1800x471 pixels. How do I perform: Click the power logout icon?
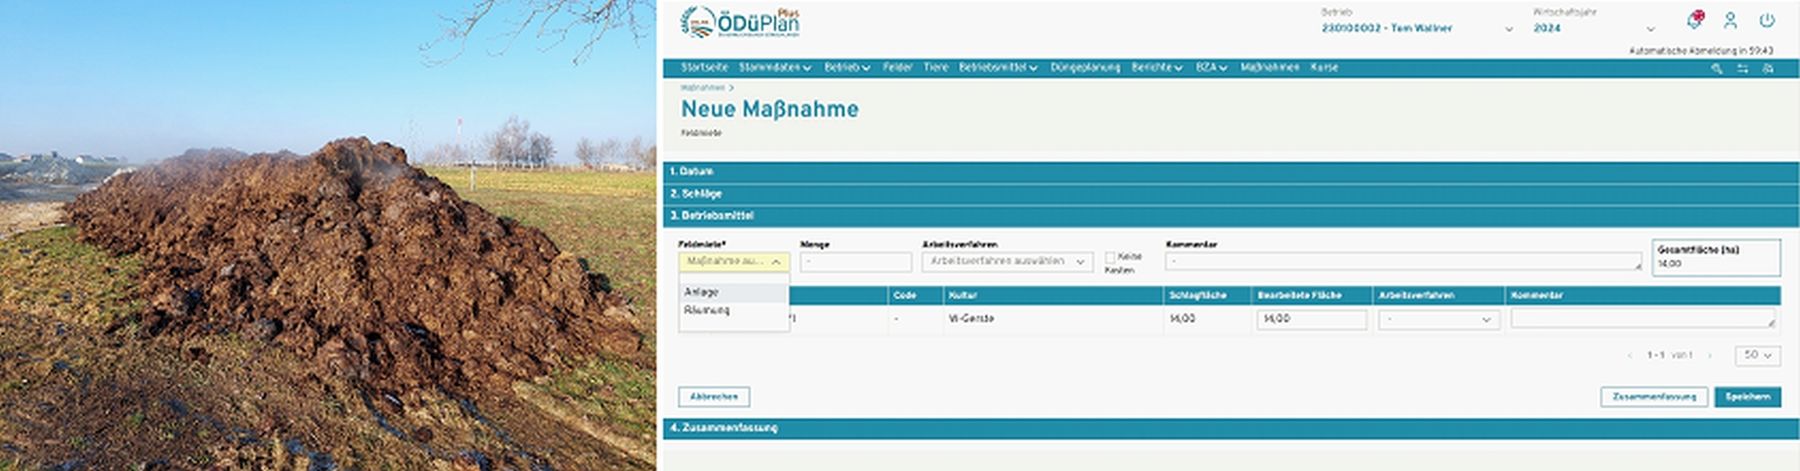[1767, 21]
